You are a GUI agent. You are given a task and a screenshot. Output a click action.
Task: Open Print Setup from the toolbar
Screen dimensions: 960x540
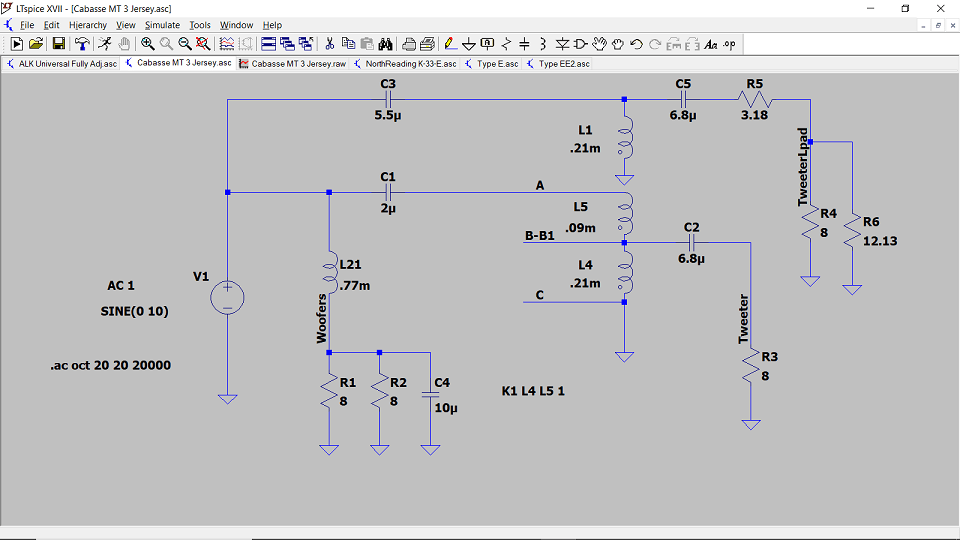[x=428, y=43]
